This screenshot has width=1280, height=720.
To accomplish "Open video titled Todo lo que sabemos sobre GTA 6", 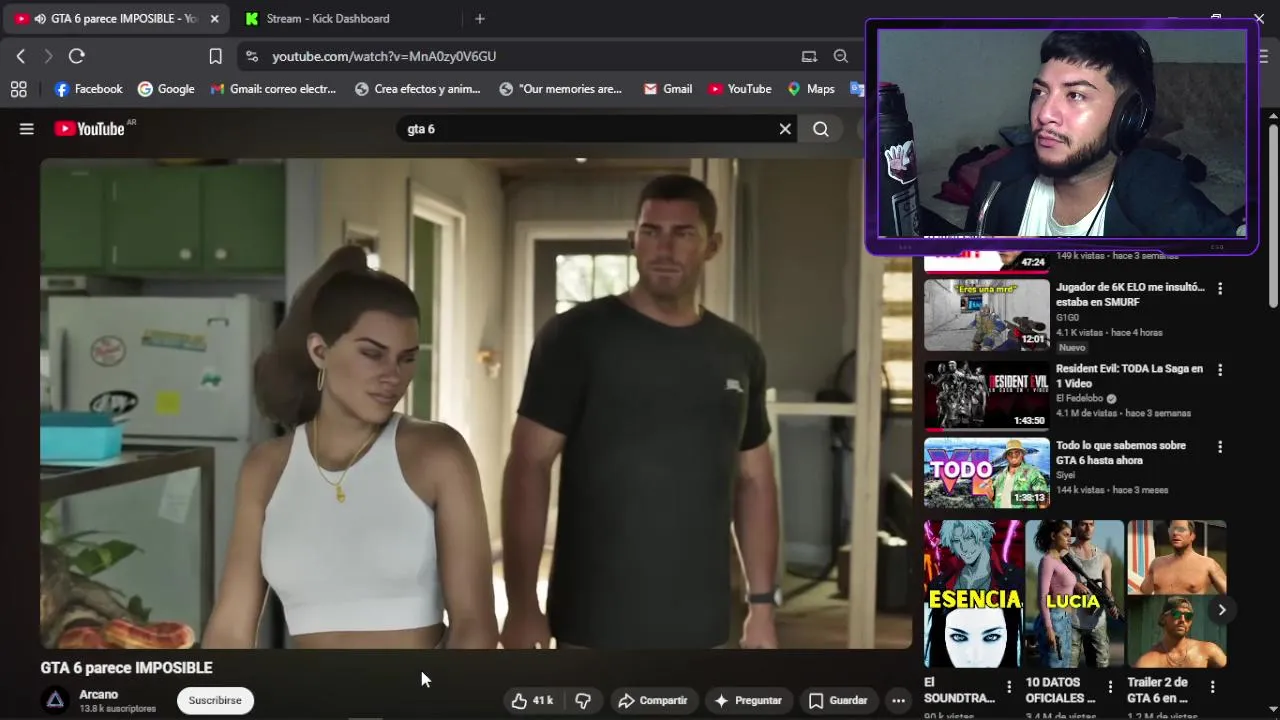I will [1121, 452].
